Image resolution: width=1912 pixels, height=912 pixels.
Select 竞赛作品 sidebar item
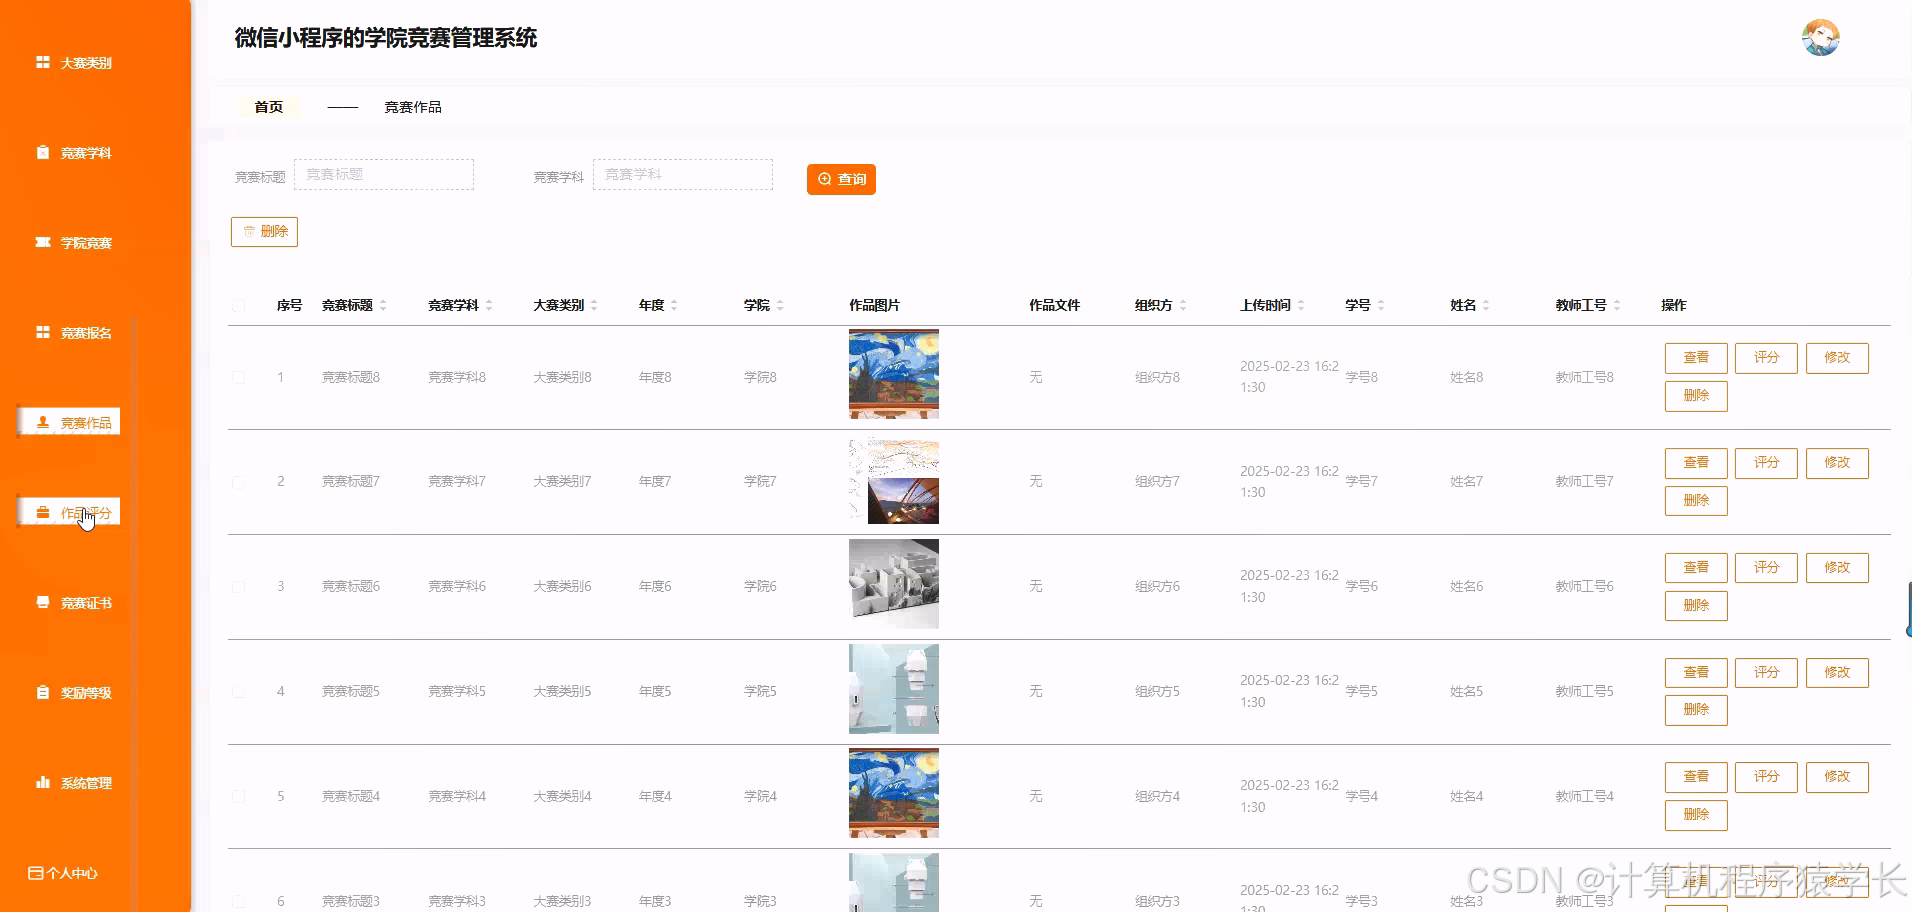click(69, 422)
